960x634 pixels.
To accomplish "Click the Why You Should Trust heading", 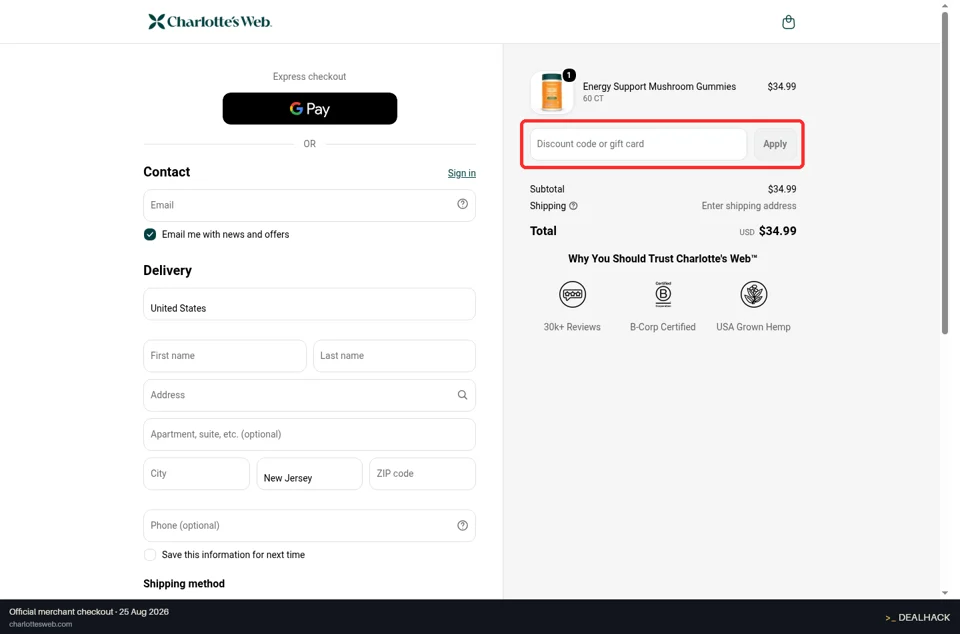I will click(x=662, y=258).
